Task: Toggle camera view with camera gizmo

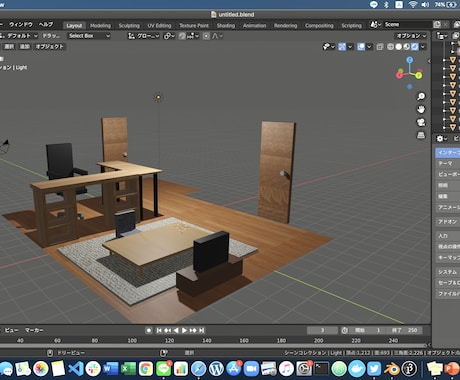Action: tap(421, 122)
